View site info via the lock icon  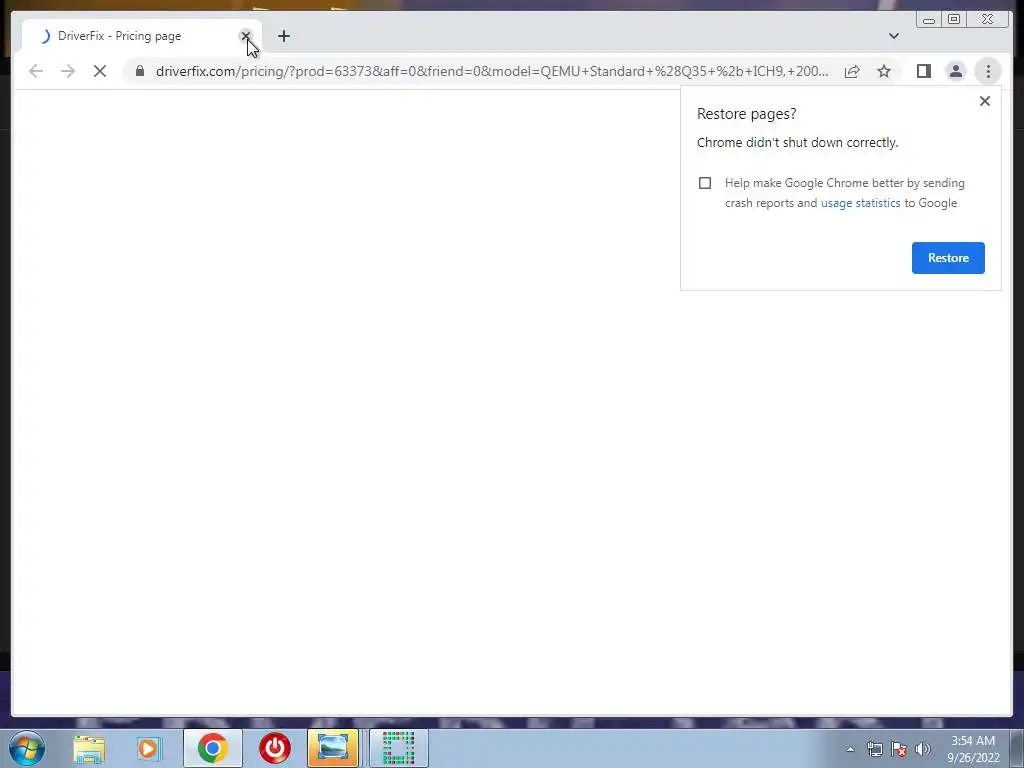pyautogui.click(x=140, y=71)
